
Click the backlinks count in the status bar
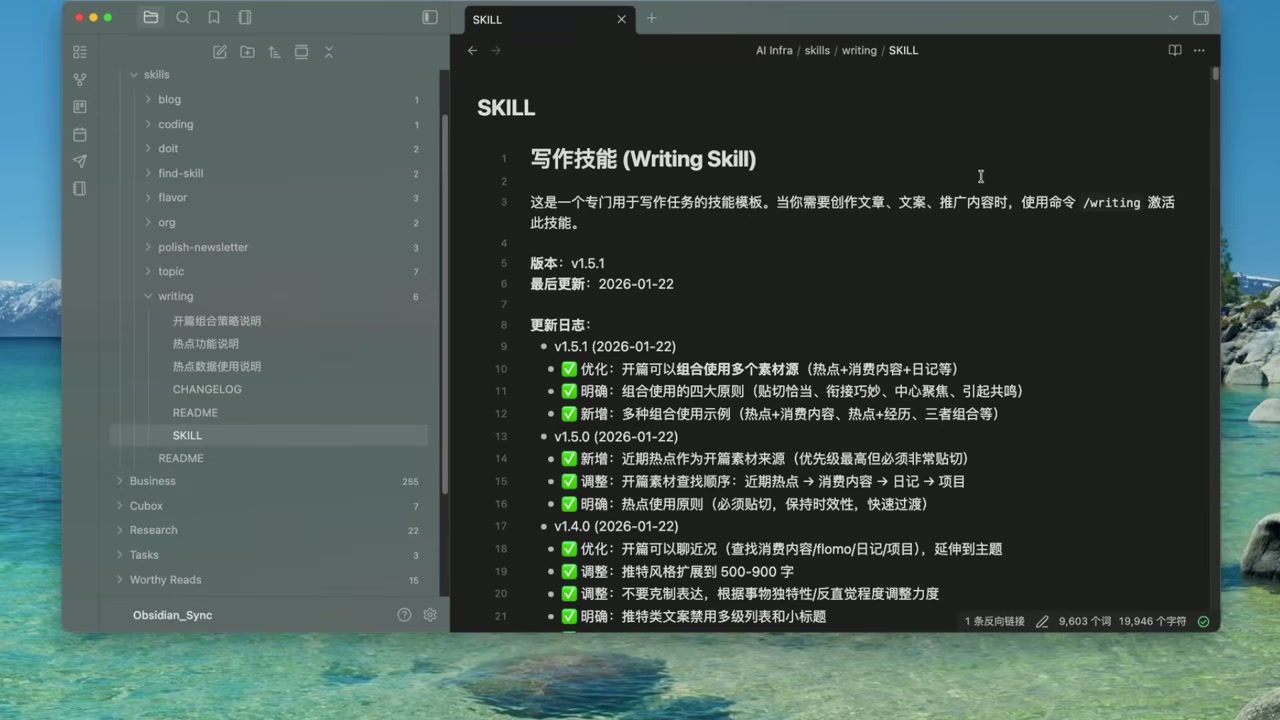[x=993, y=621]
